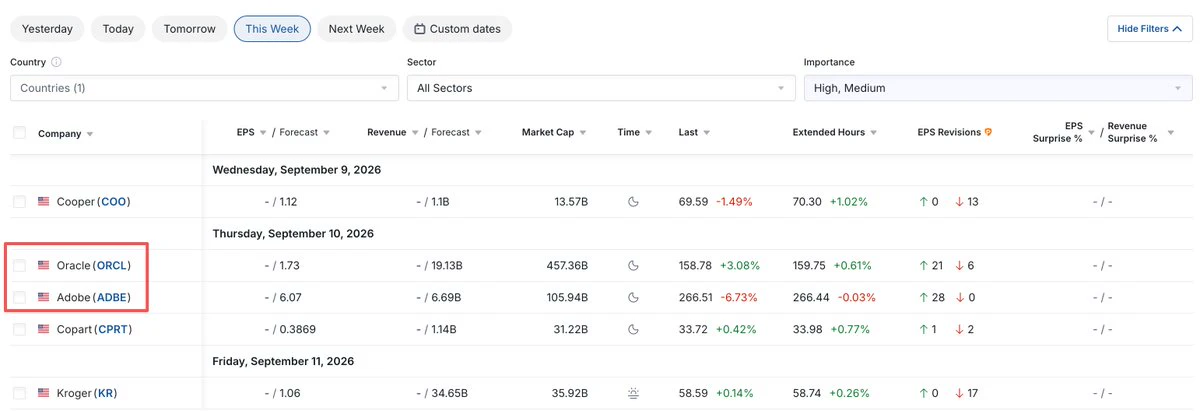Sort by Market Cap column

(x=553, y=132)
